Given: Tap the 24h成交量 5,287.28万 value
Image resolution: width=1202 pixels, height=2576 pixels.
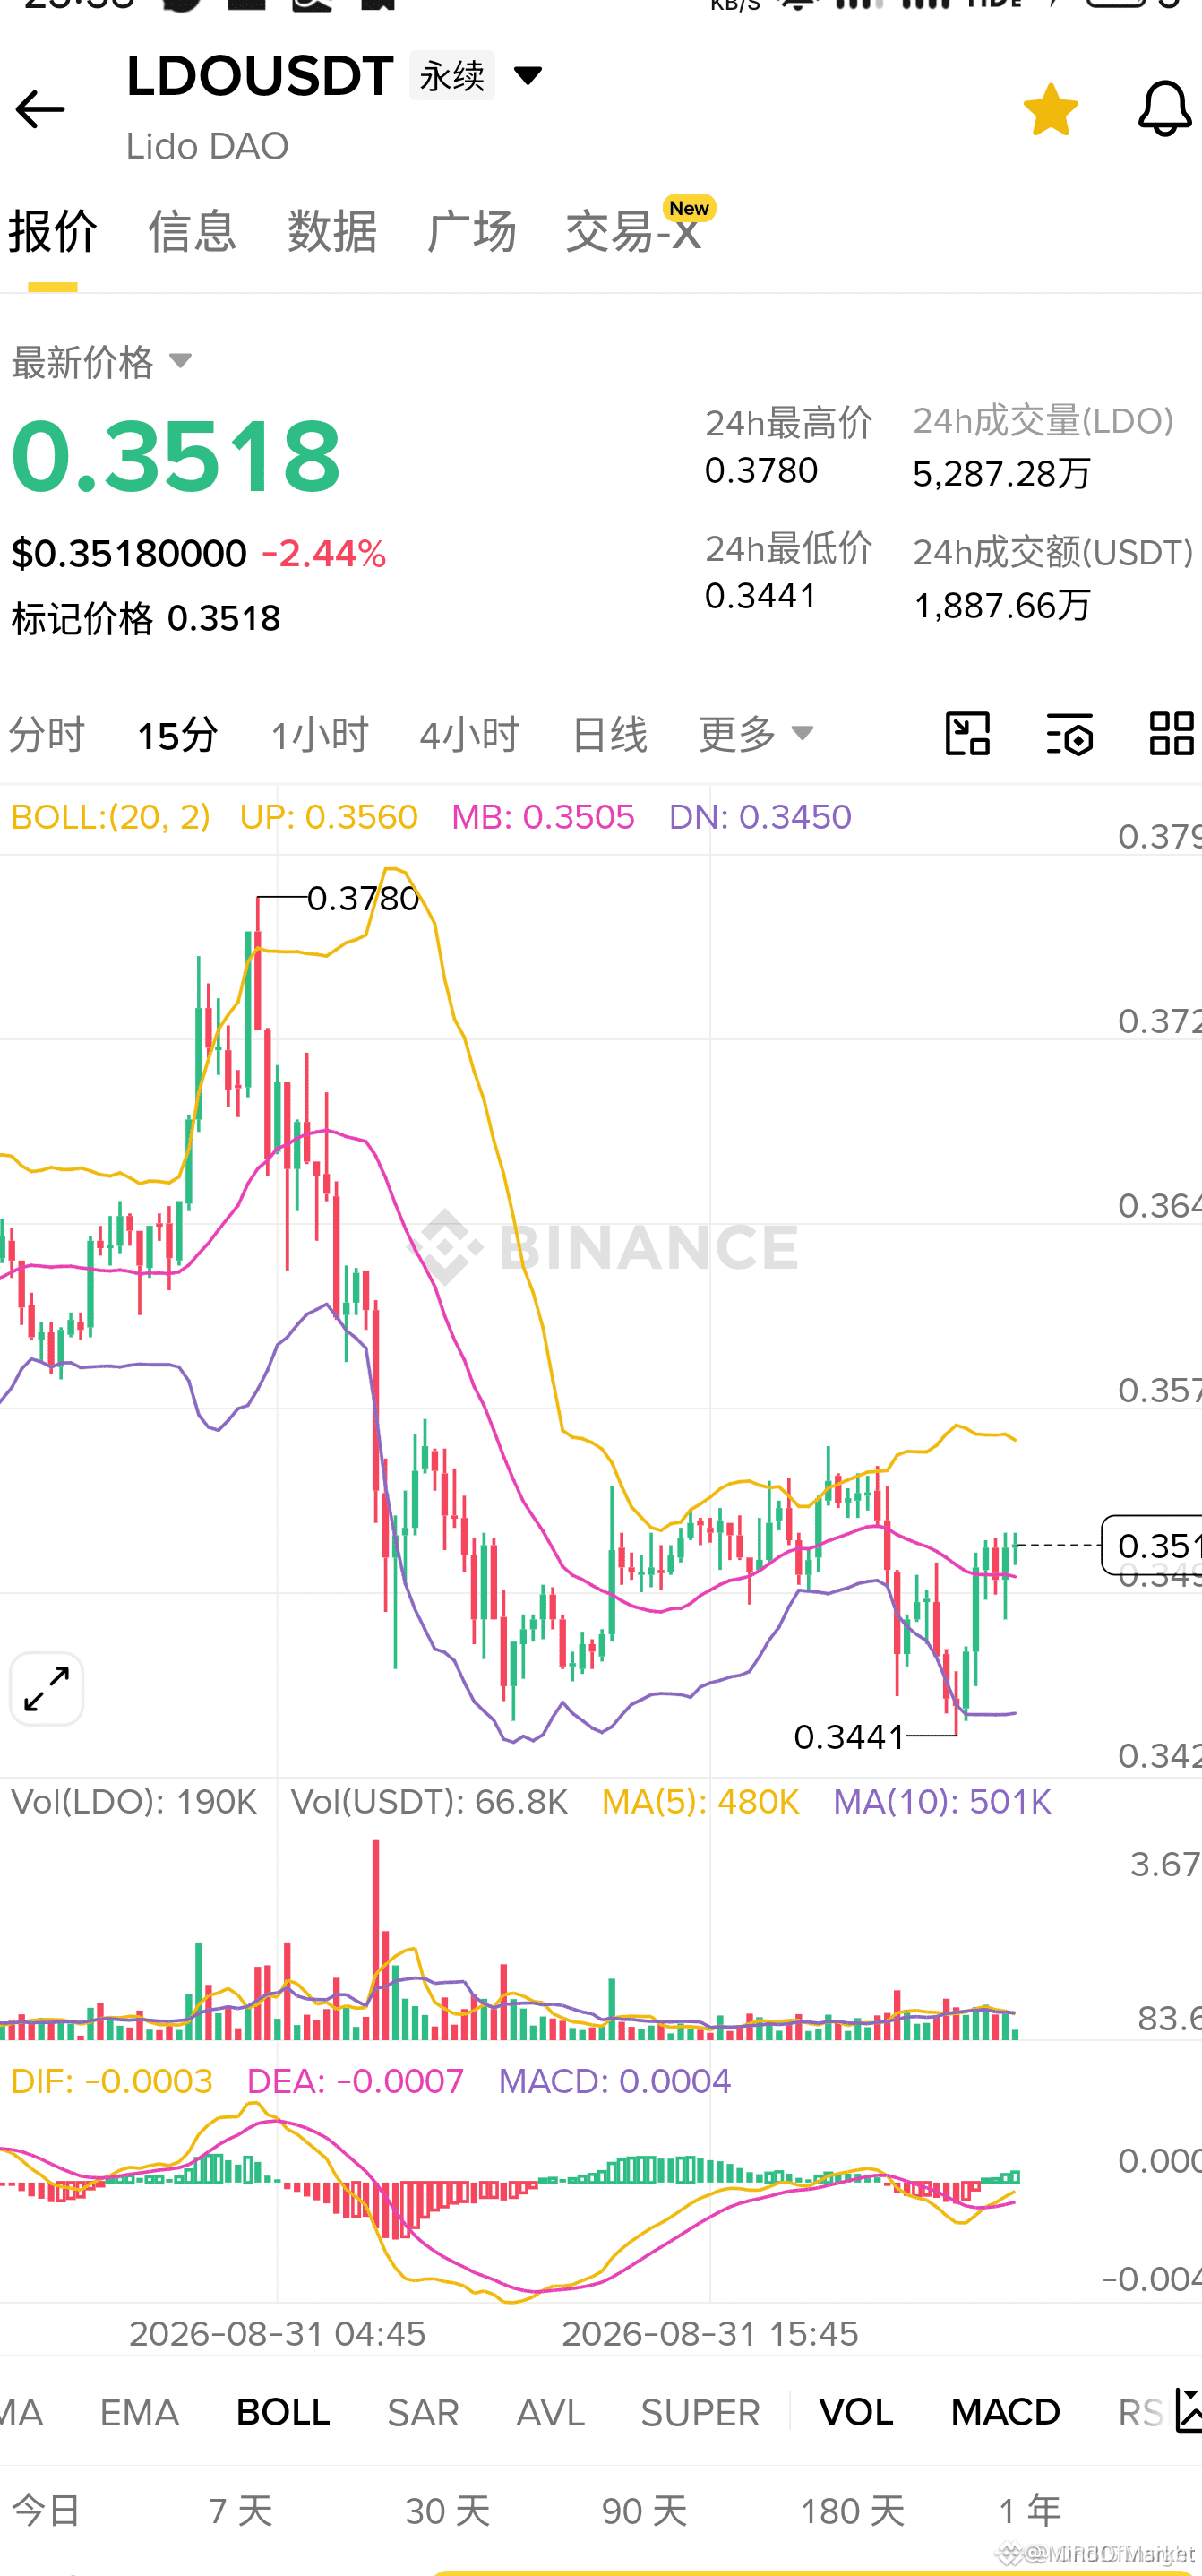Looking at the screenshot, I should click(1001, 473).
